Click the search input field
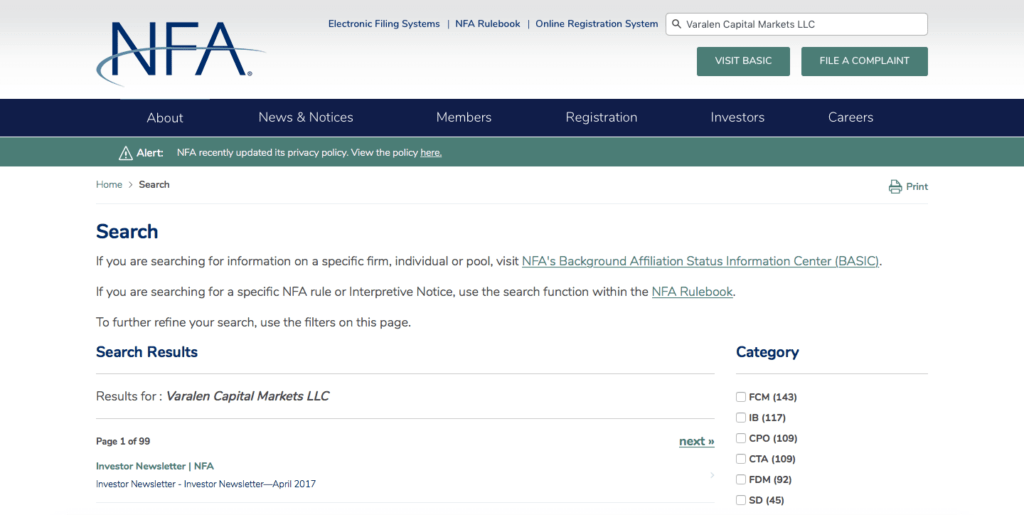 point(800,24)
